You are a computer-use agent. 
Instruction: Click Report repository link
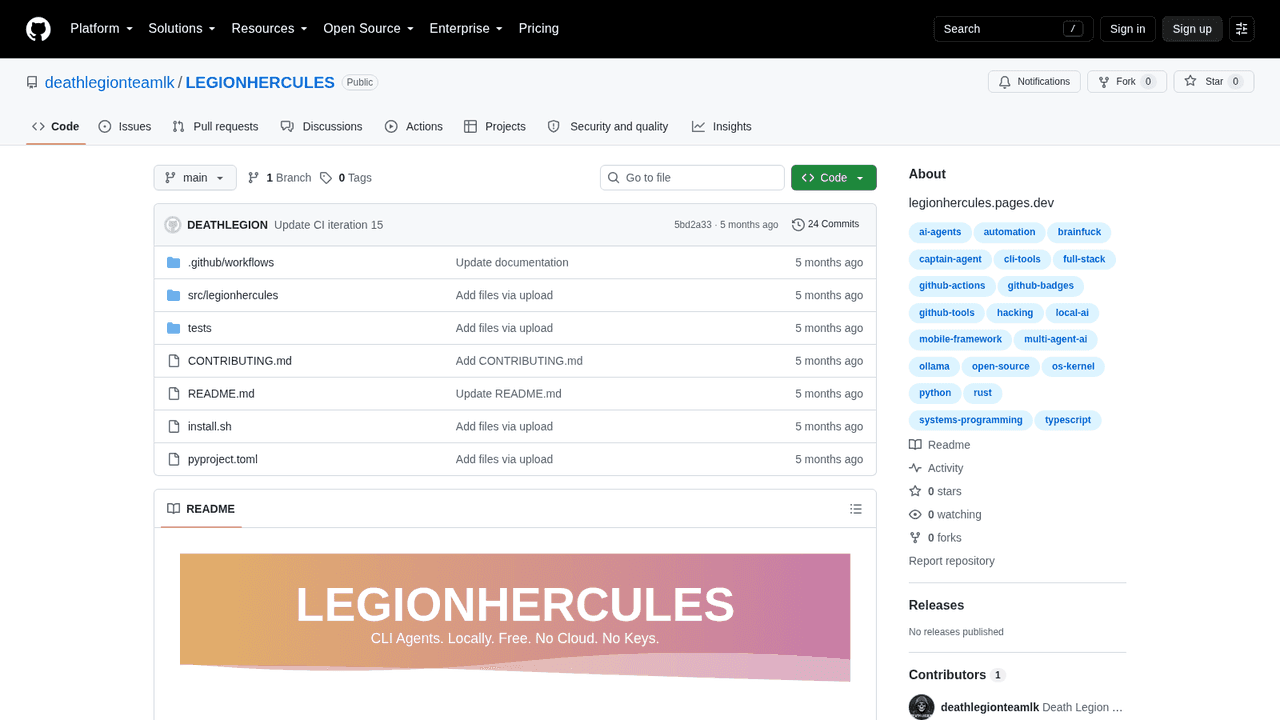(x=952, y=561)
